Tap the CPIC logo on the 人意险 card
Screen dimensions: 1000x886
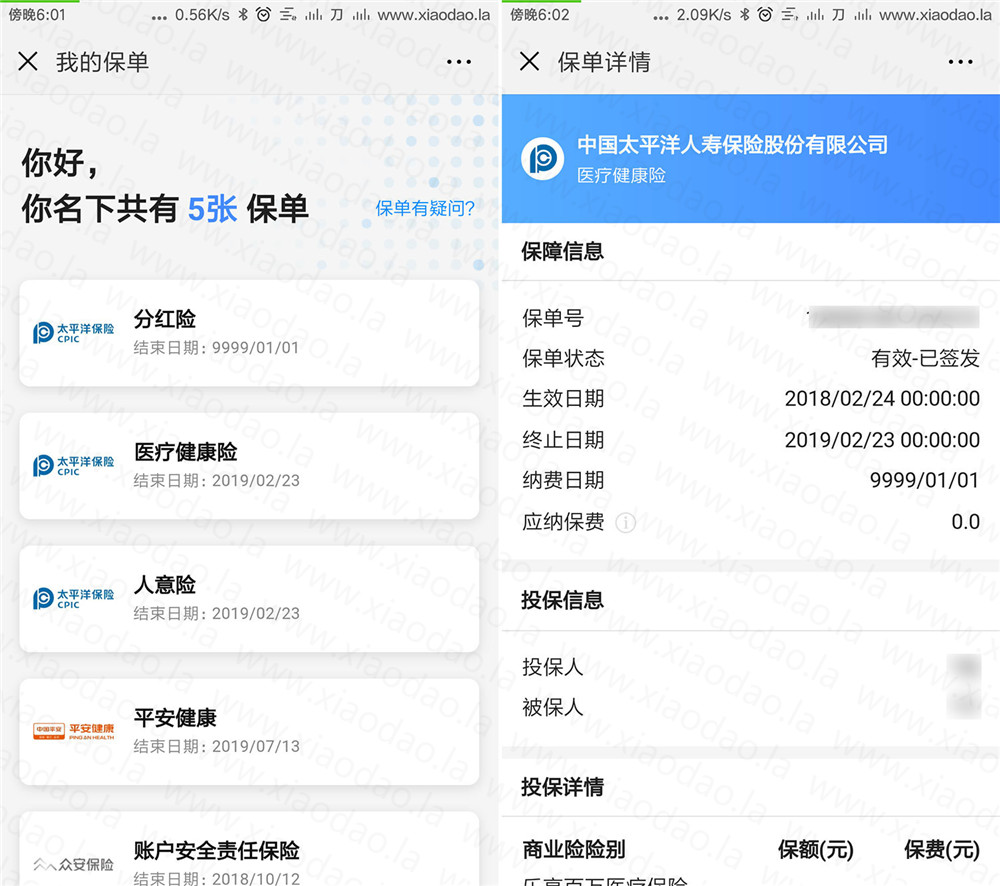[x=73, y=599]
